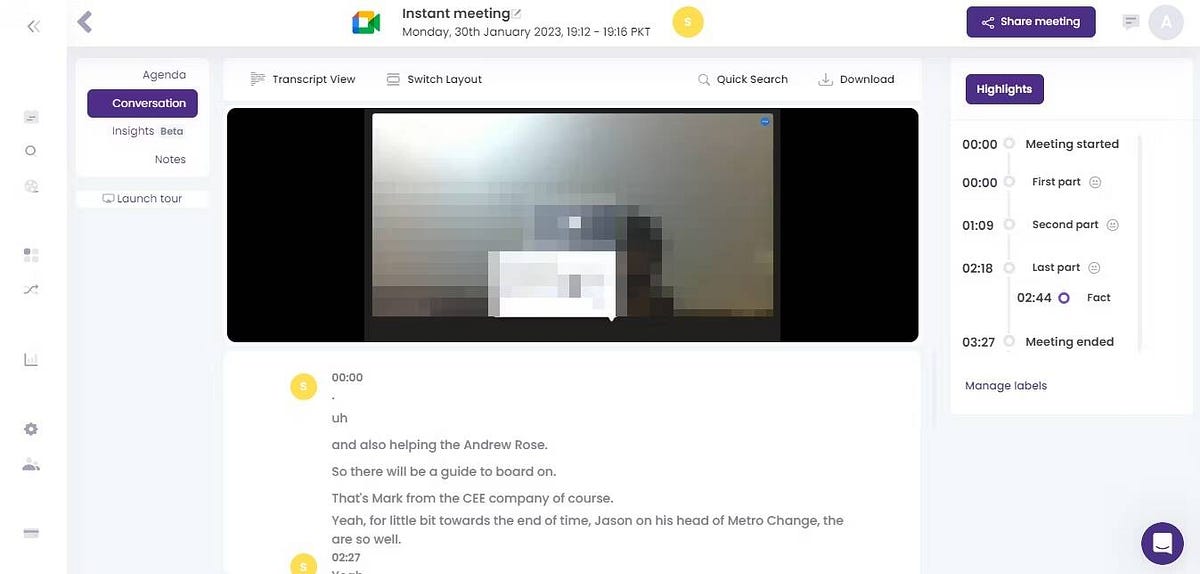Open the bar chart analytics icon in the sidebar
The width and height of the screenshot is (1200, 574).
[x=31, y=359]
